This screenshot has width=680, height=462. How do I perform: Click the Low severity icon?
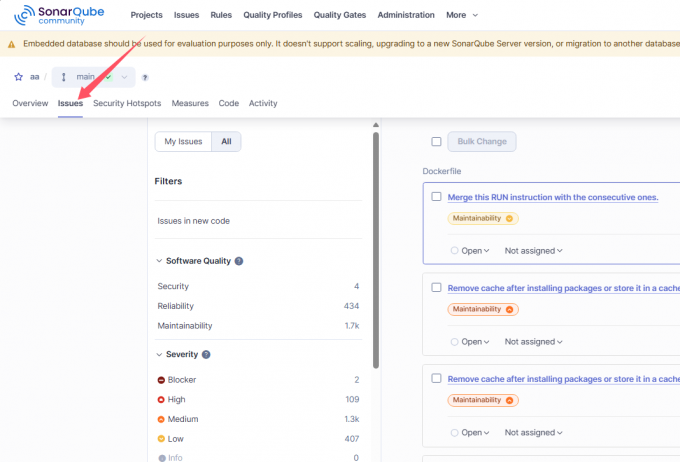pyautogui.click(x=161, y=439)
